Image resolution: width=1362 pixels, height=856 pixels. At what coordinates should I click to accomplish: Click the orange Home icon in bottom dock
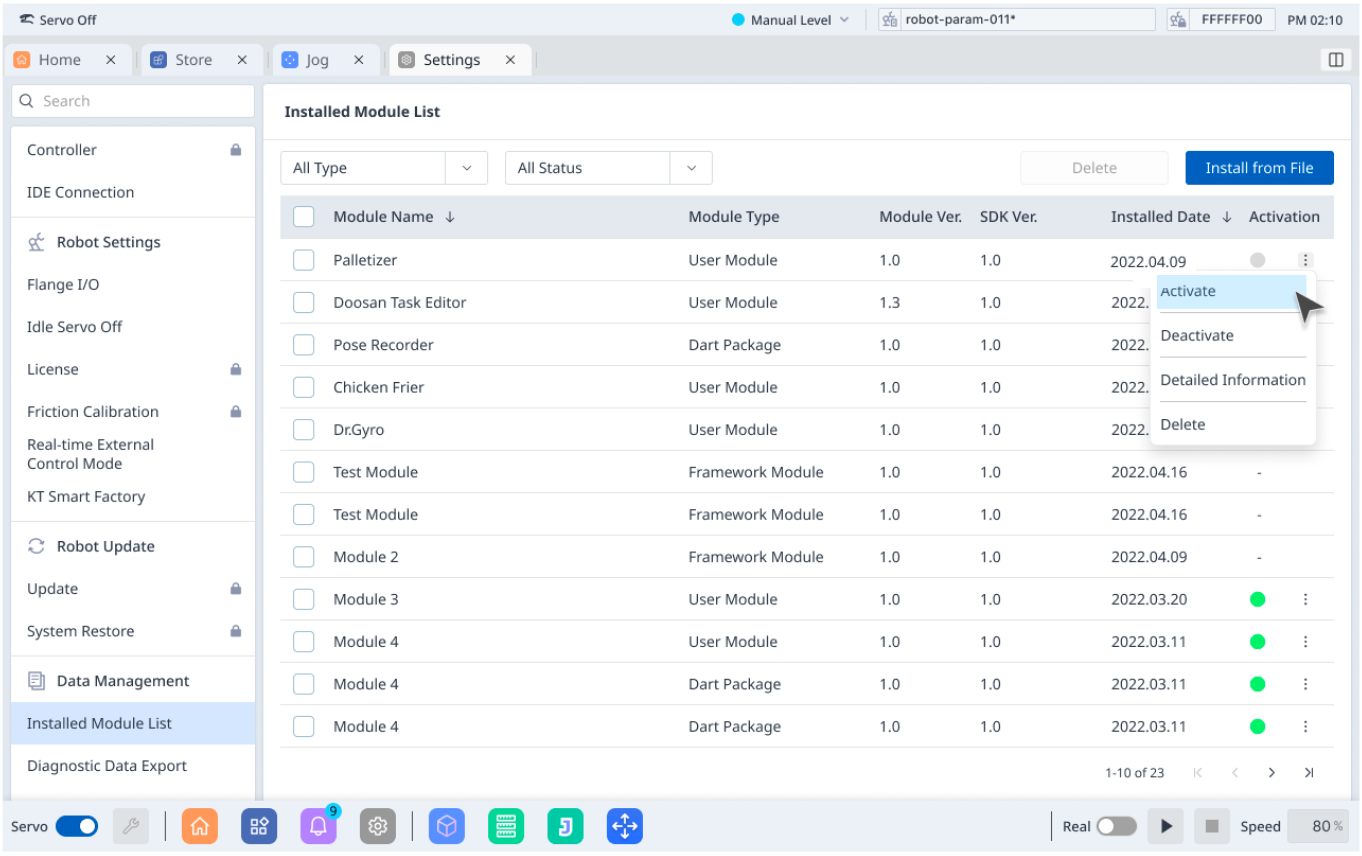(x=199, y=826)
